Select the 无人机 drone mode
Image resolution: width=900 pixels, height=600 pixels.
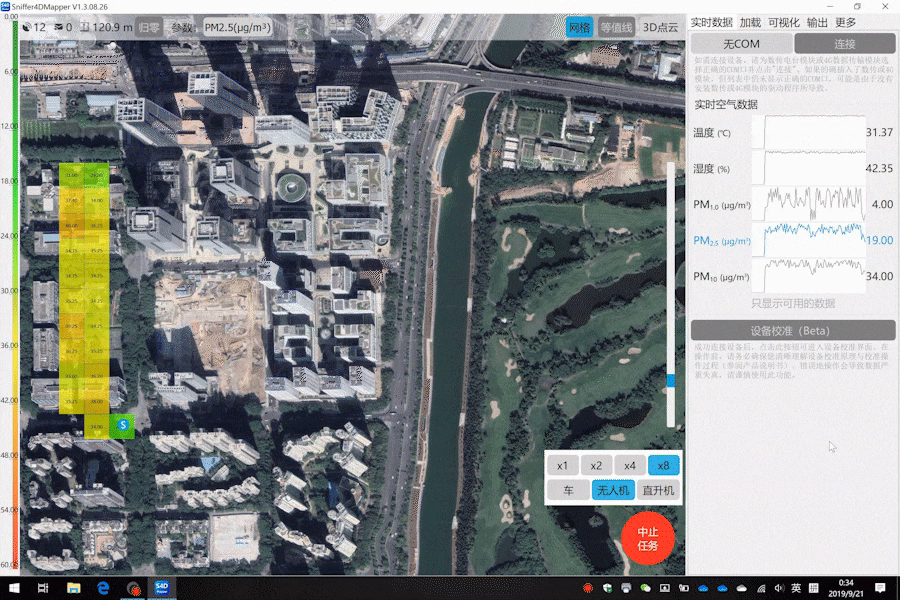(613, 490)
